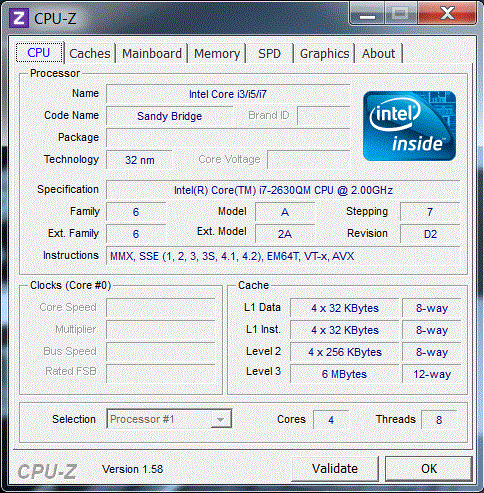Open the Mainboard tab
The width and height of the screenshot is (484, 493).
coord(152,53)
